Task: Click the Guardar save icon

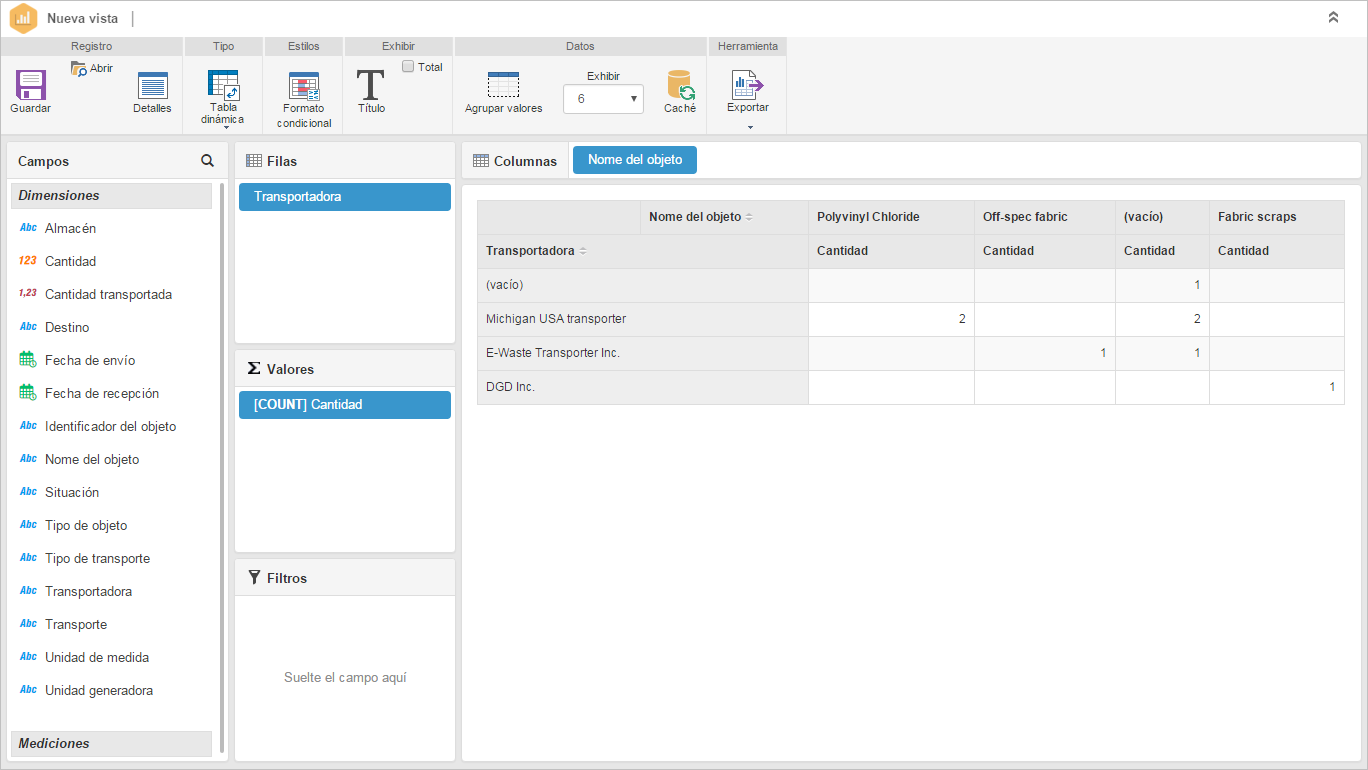Action: pos(30,84)
